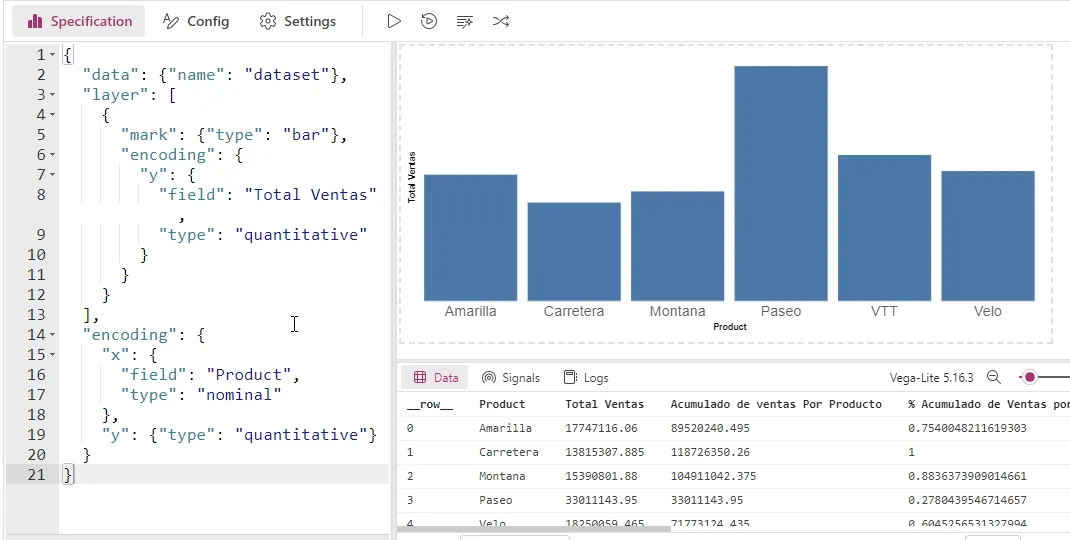Open the Settings tab
Viewport: 1070px width, 540px height.
297,21
